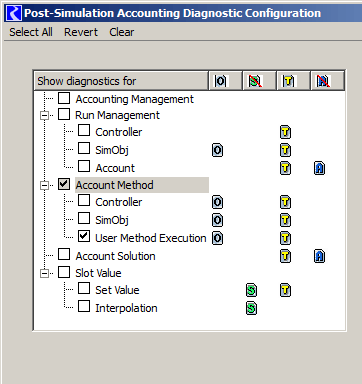The height and width of the screenshot is (384, 362).
Task: Check the Slot Value checkbox
Action: click(64, 272)
